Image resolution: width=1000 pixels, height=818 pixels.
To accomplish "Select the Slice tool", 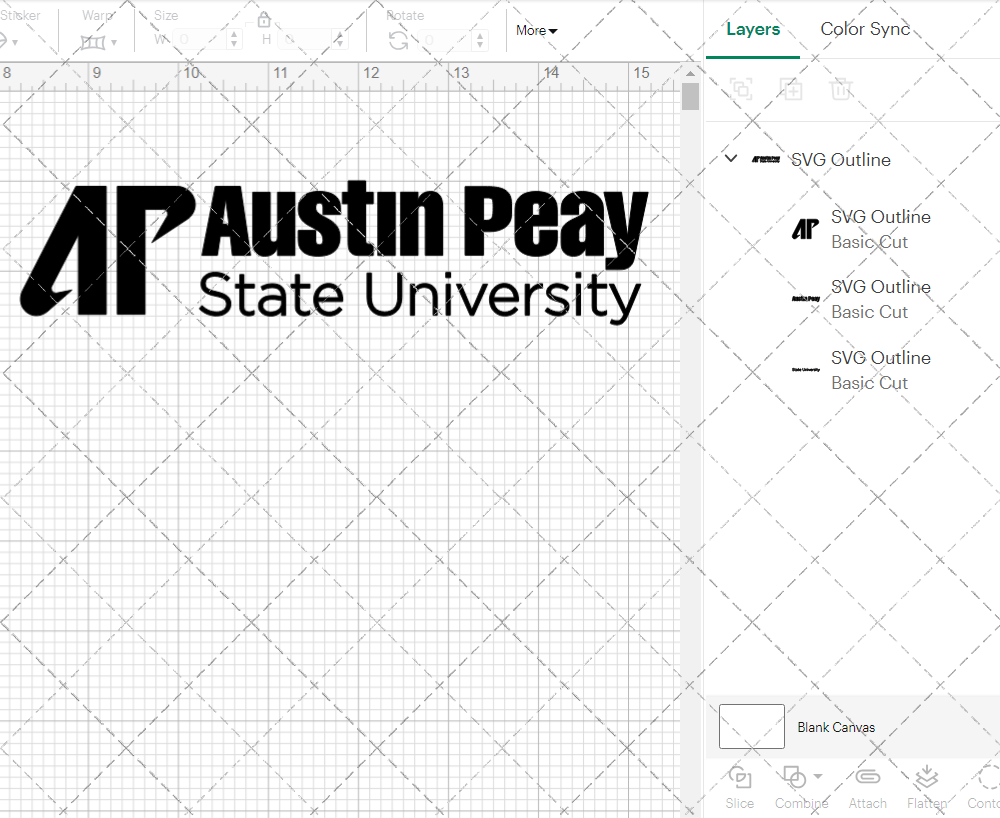I will 739,785.
